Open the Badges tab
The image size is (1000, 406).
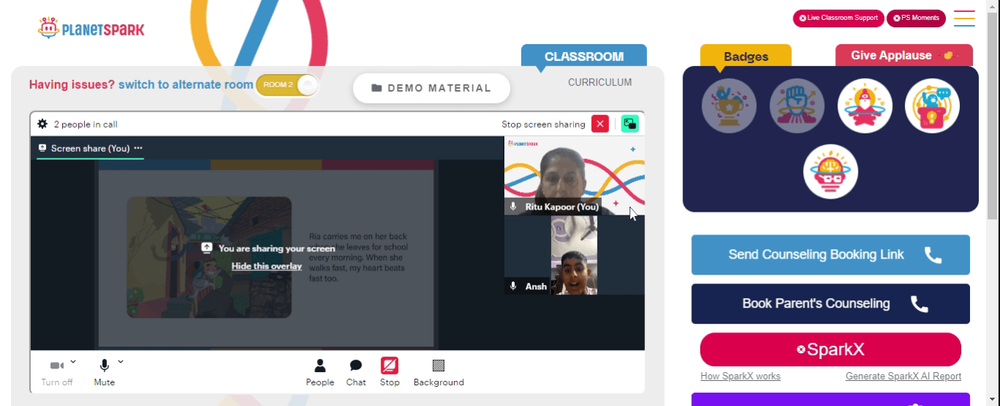click(746, 56)
